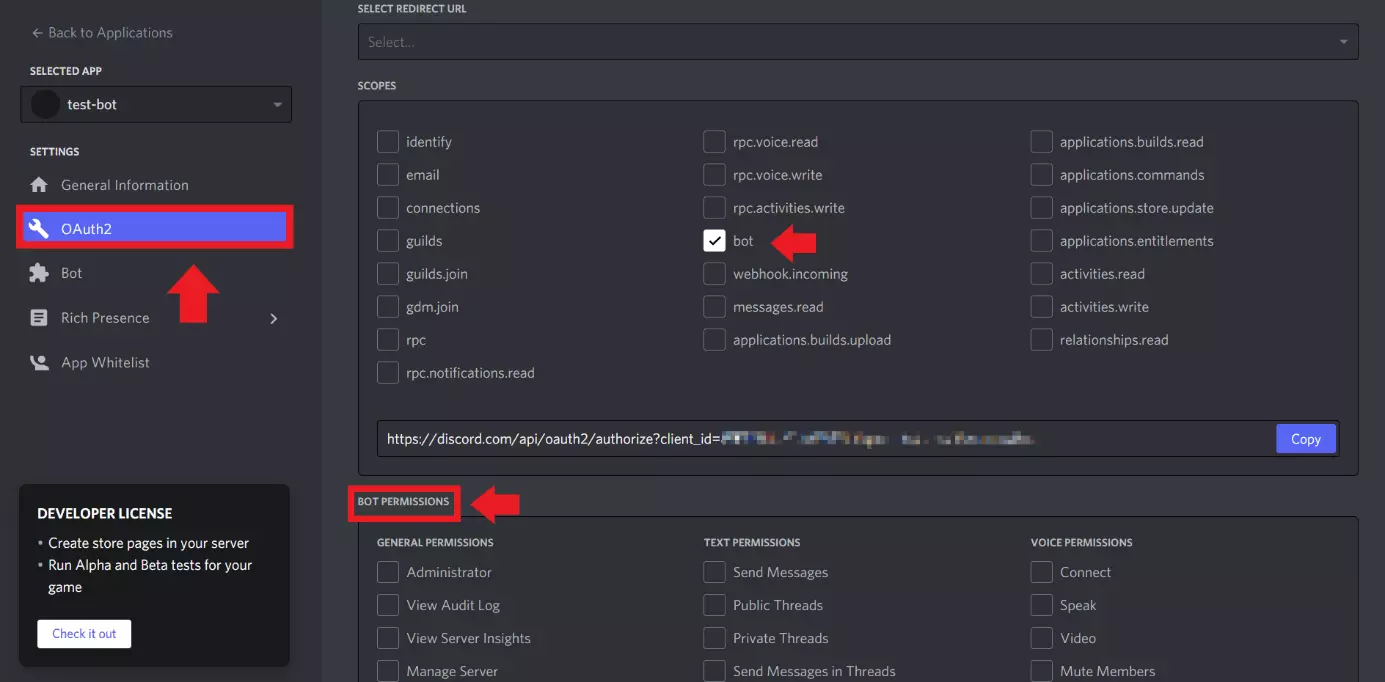This screenshot has width=1385, height=682.
Task: Click the VOICE PERMISSIONS heading
Action: pyautogui.click(x=1082, y=542)
